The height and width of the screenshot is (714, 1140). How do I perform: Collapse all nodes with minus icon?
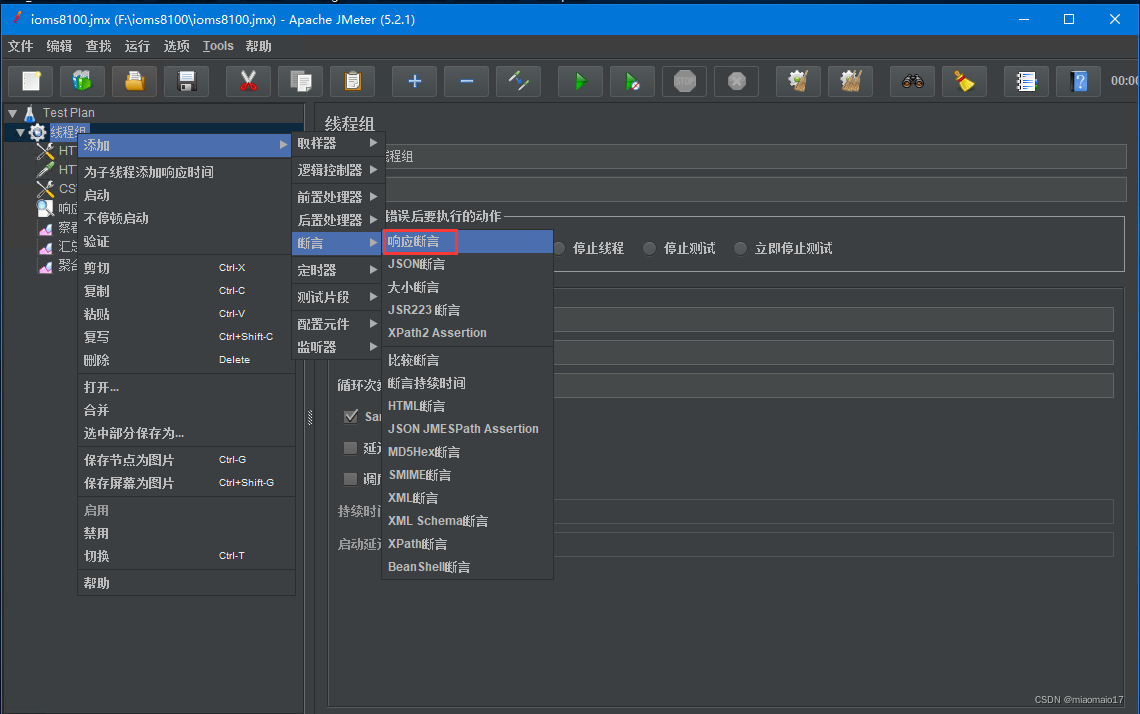(x=467, y=81)
